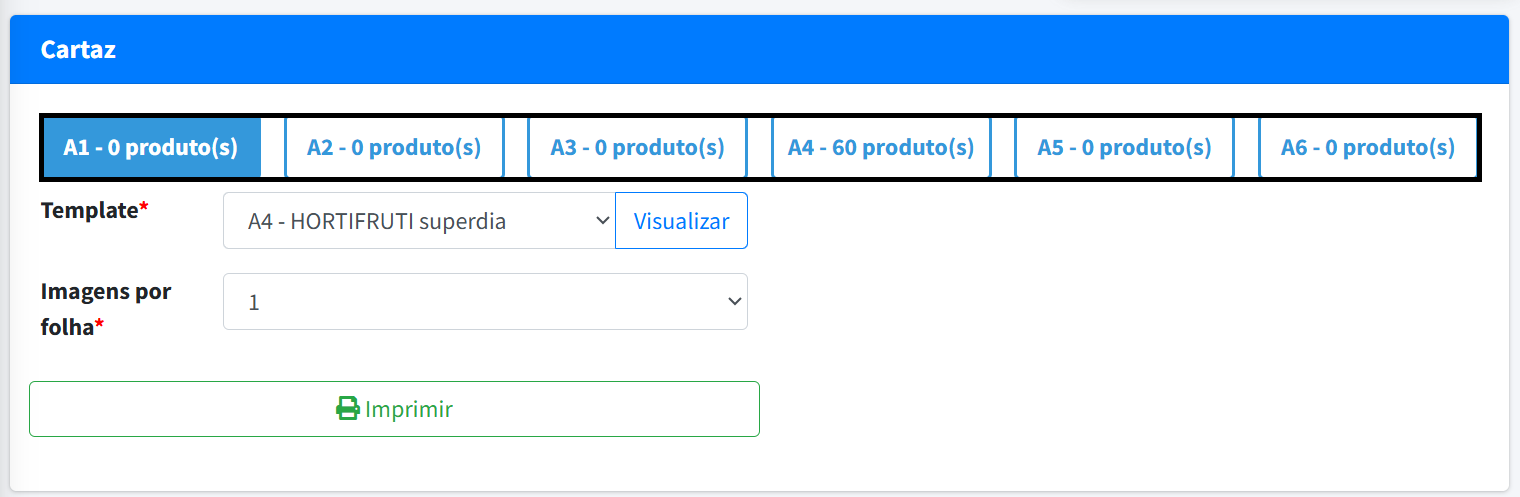
Task: Go to the A4 - 60 produto(s) tab
Action: [x=881, y=148]
